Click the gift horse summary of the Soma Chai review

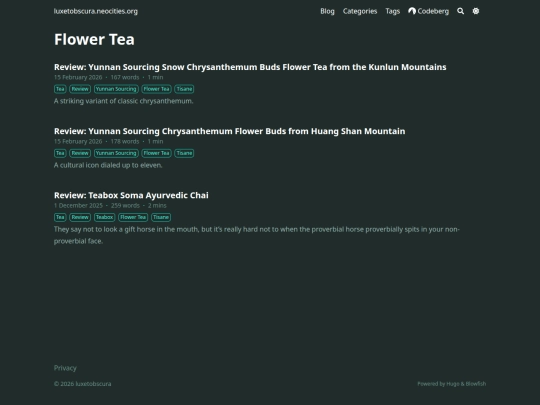click(257, 235)
